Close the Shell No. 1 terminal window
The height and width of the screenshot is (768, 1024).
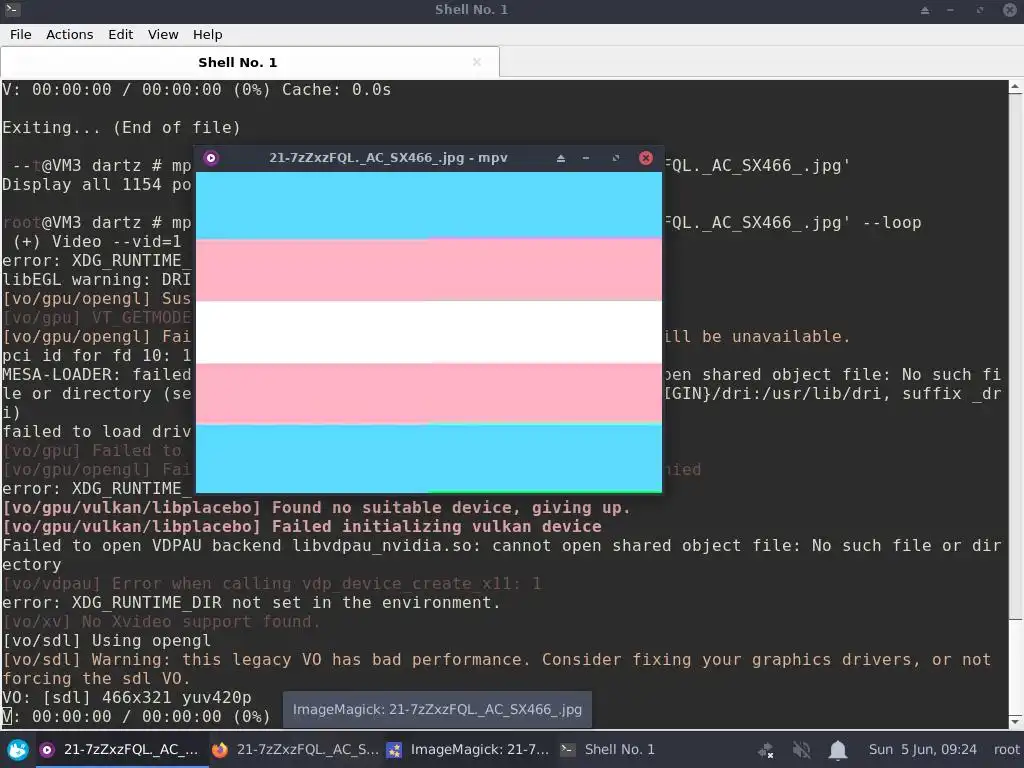pyautogui.click(x=1010, y=10)
